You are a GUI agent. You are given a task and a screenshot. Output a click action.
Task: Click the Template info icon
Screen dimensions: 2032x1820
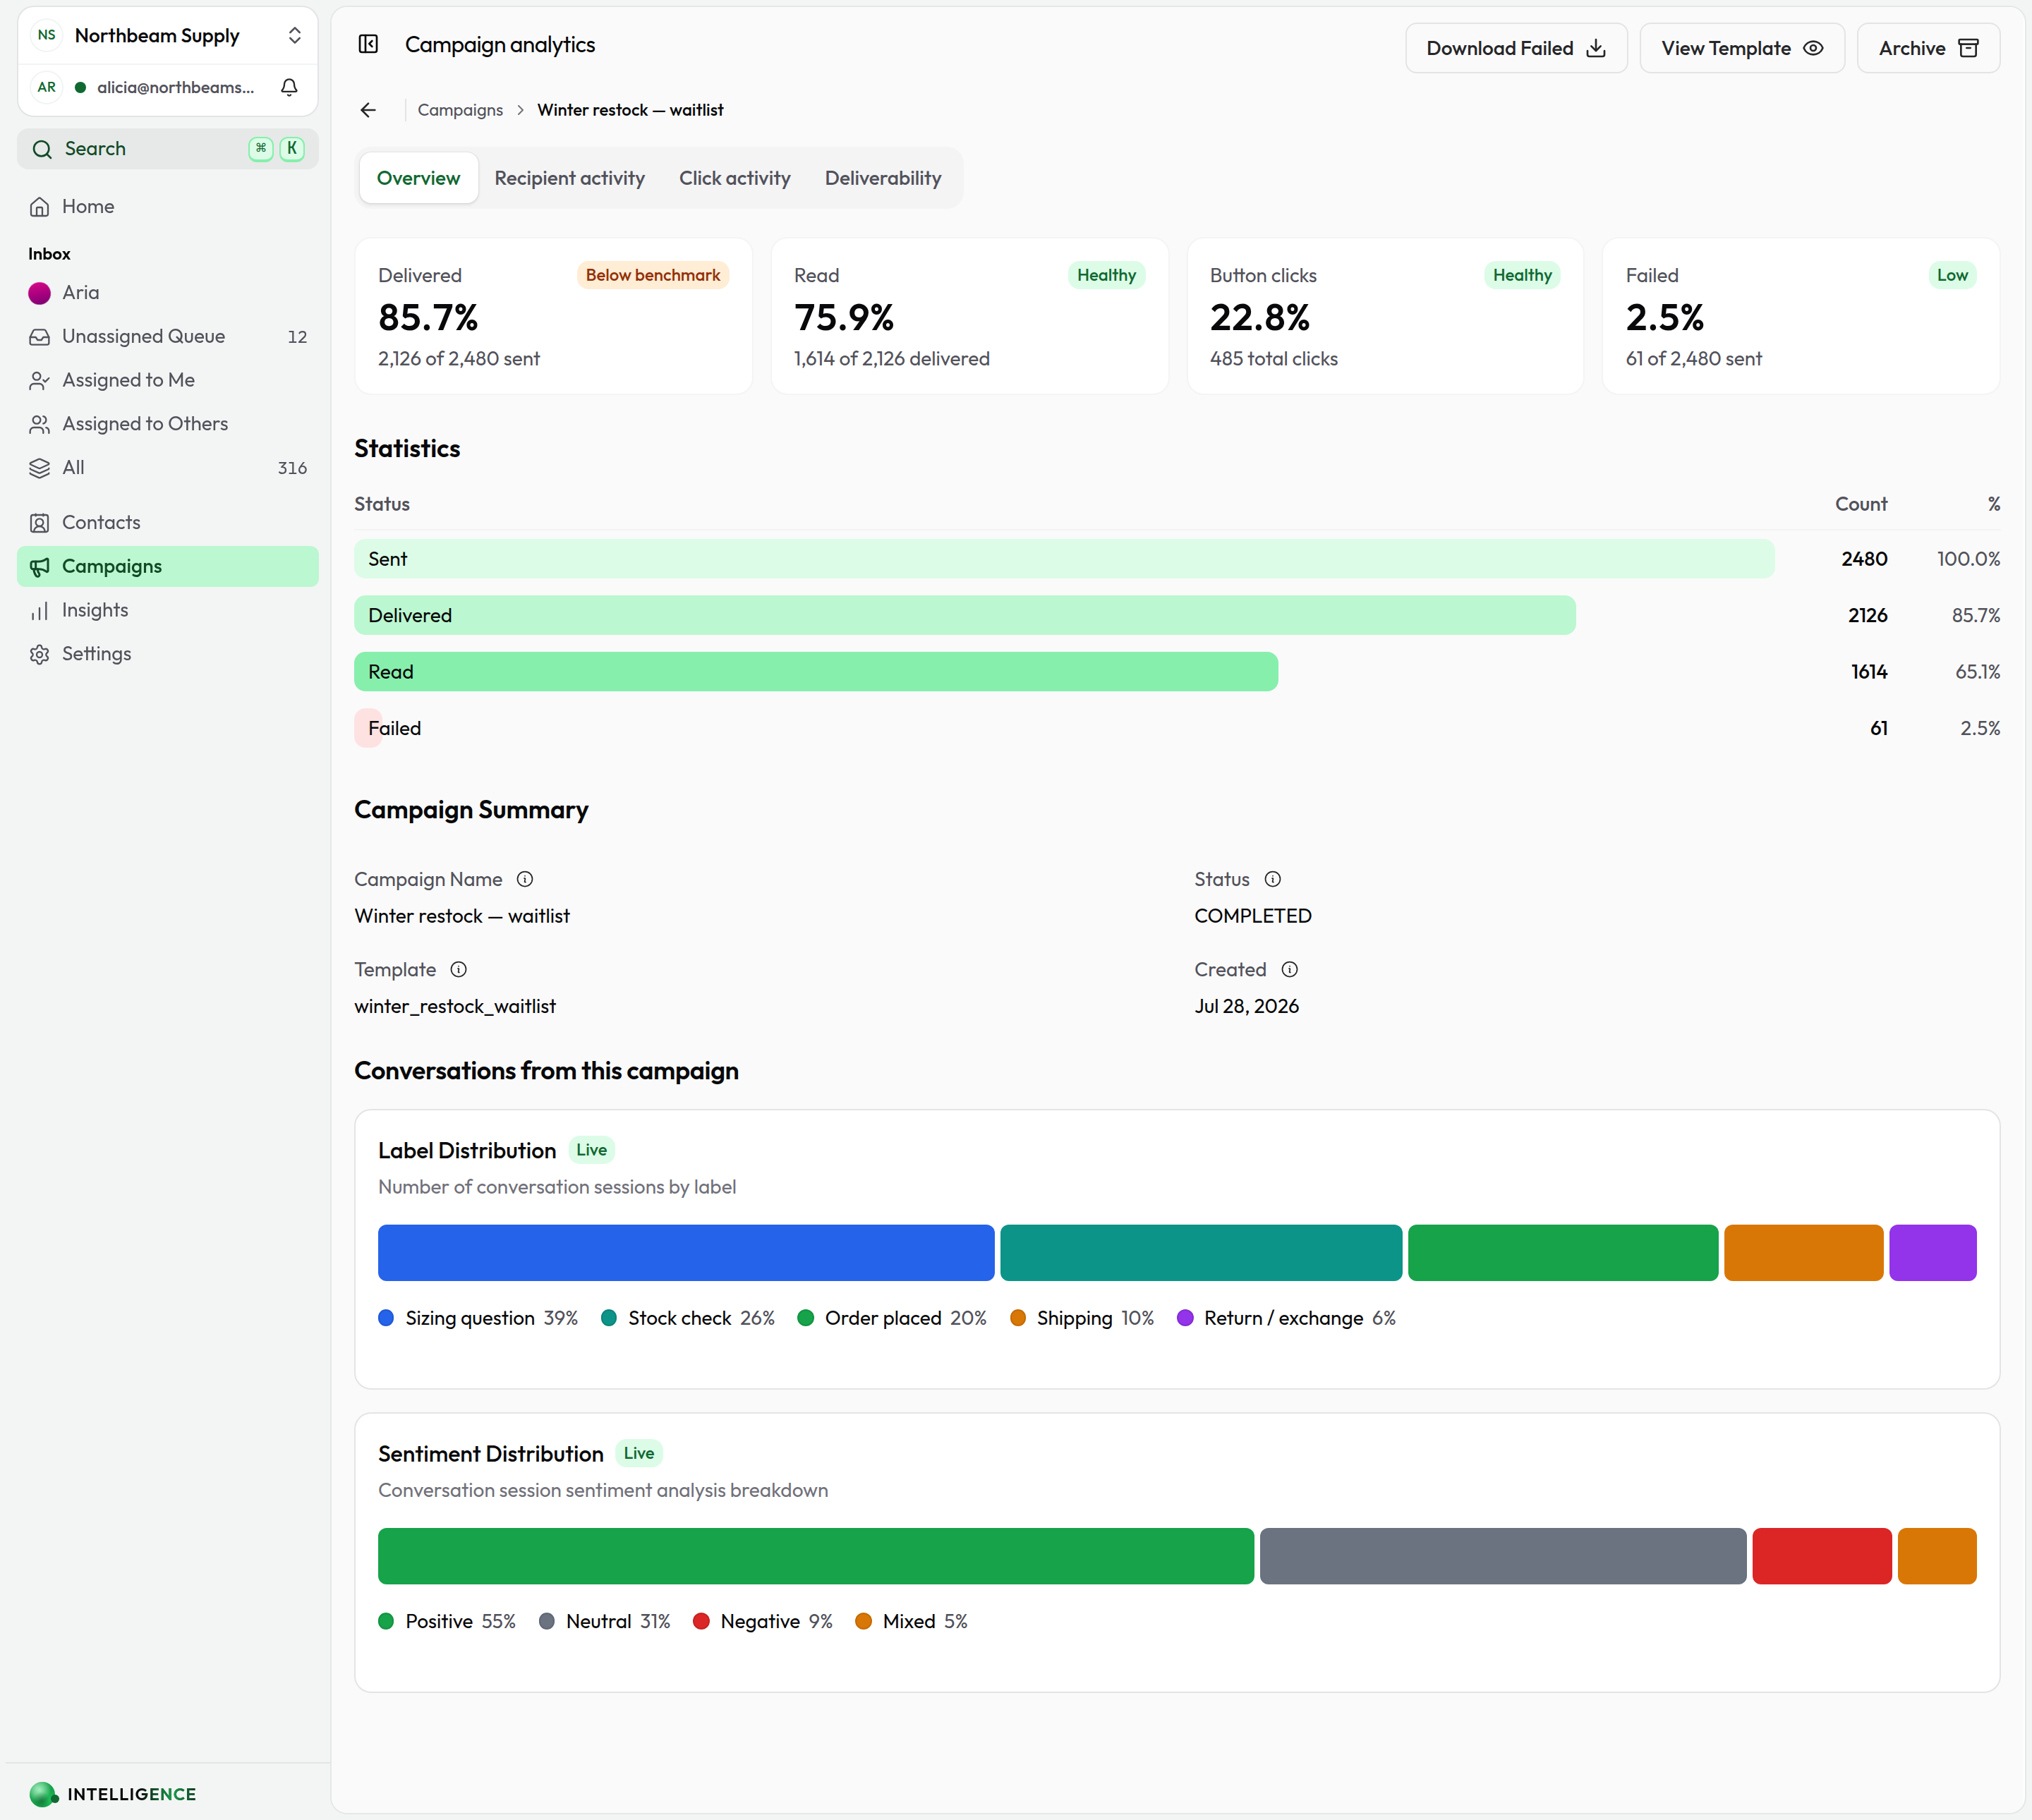459,969
